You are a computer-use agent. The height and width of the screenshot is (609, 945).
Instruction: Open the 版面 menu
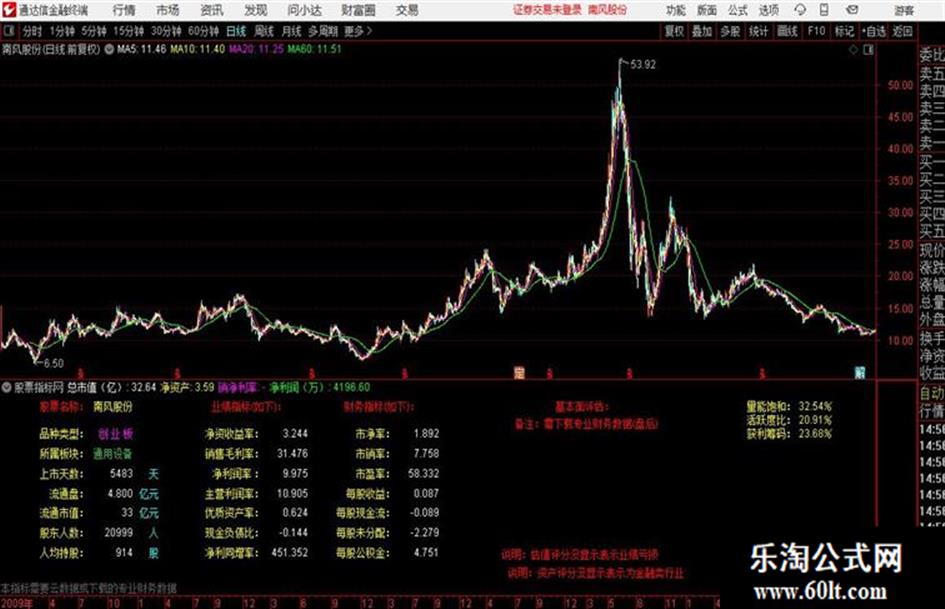point(707,10)
